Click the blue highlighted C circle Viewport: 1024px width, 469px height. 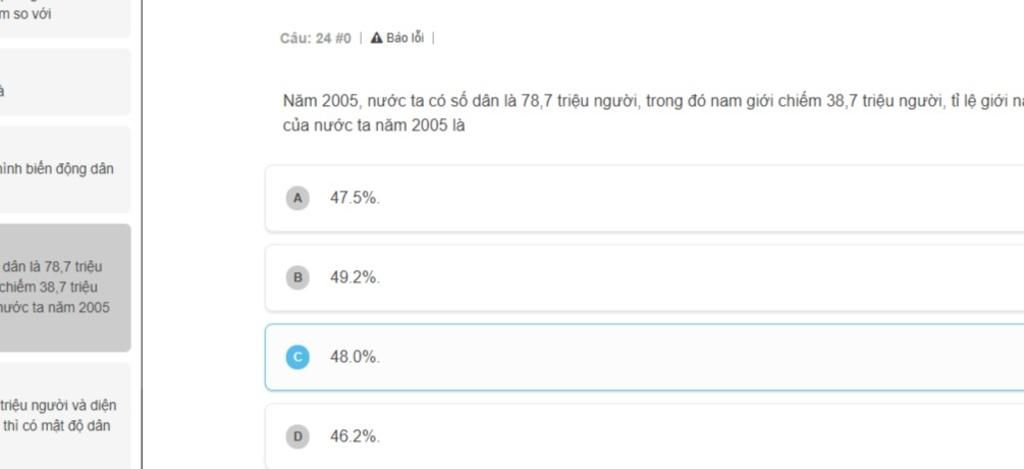coord(297,357)
